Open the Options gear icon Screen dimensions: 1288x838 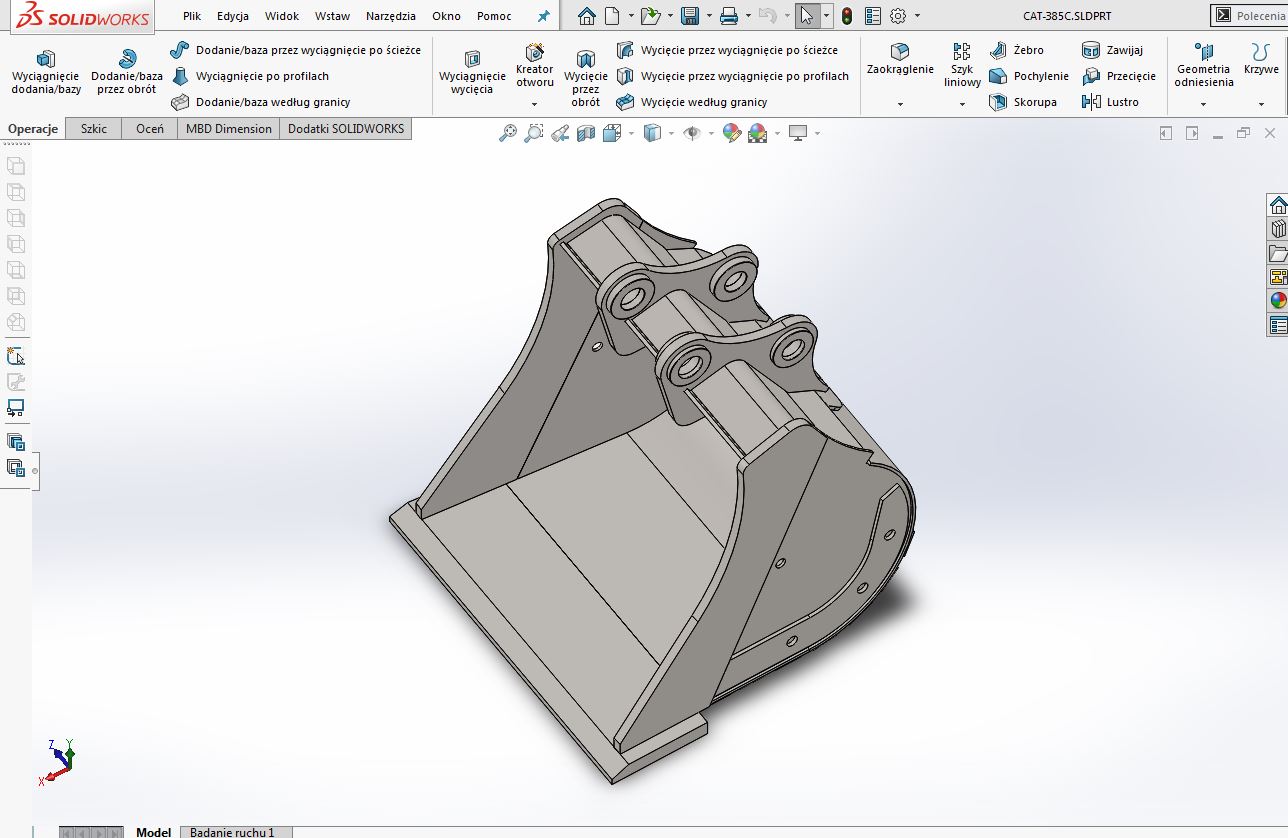tap(898, 16)
